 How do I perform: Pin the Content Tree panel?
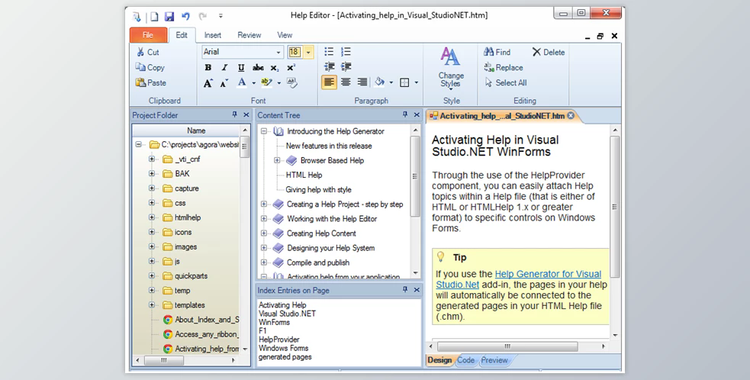405,115
